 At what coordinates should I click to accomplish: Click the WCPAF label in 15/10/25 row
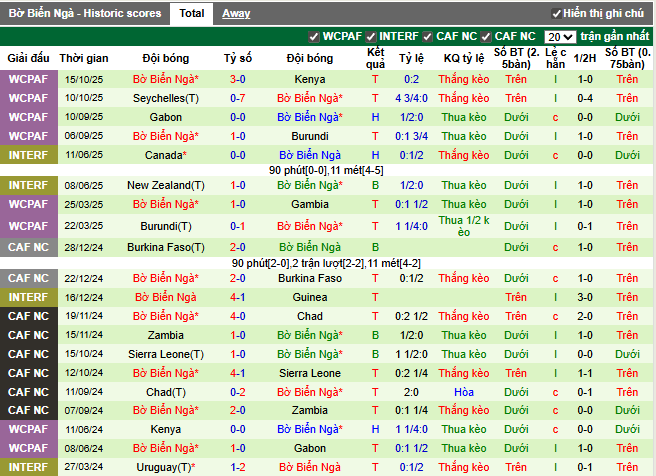coord(28,79)
